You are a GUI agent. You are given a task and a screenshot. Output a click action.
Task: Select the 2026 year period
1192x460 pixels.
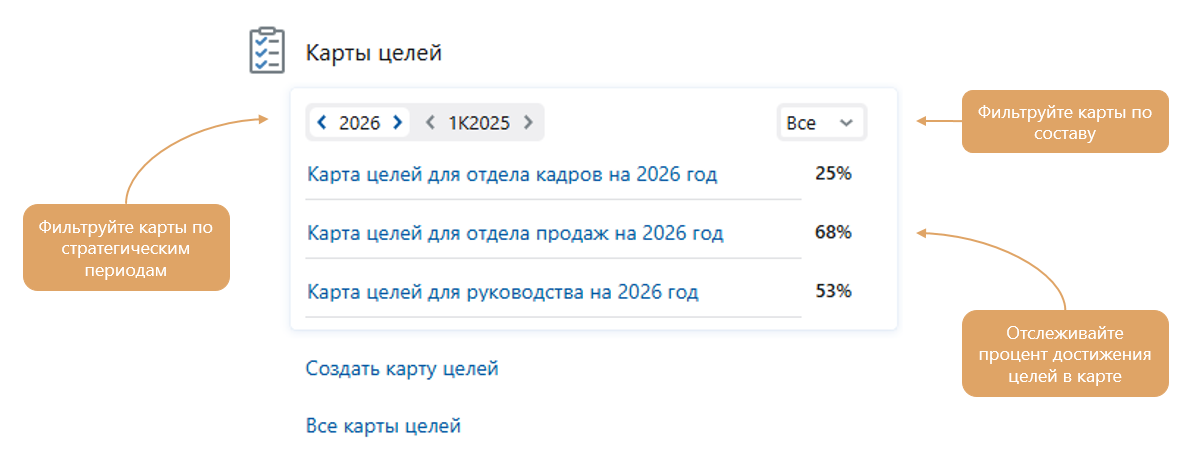click(360, 122)
